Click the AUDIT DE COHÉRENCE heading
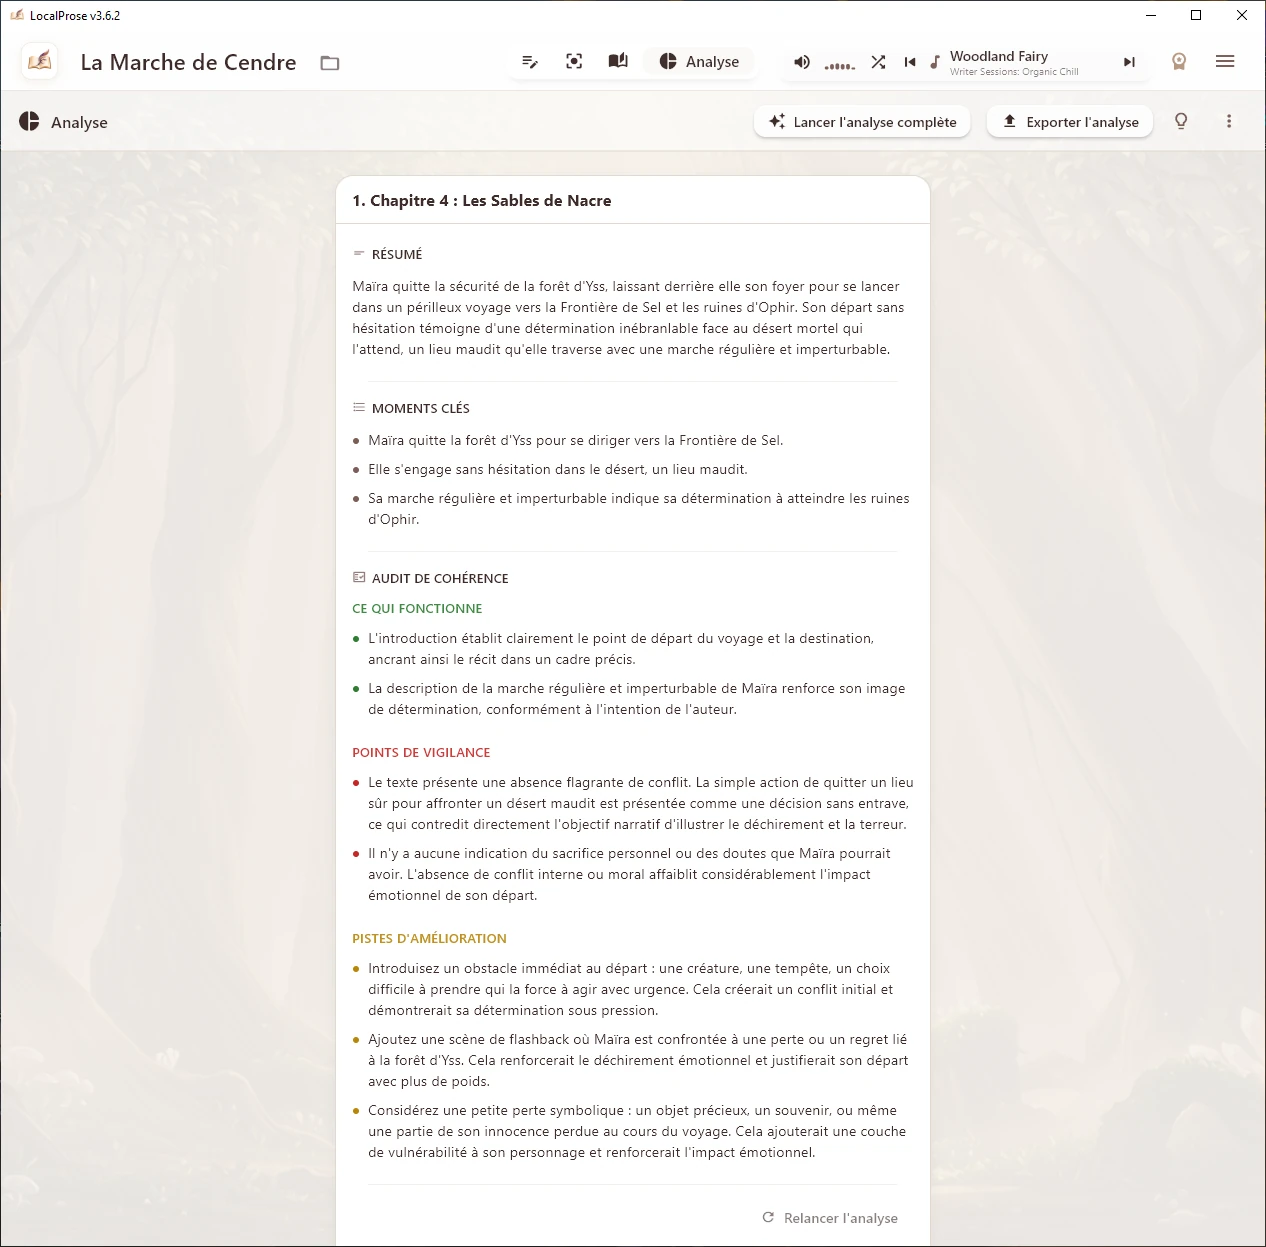This screenshot has height=1247, width=1266. (440, 578)
